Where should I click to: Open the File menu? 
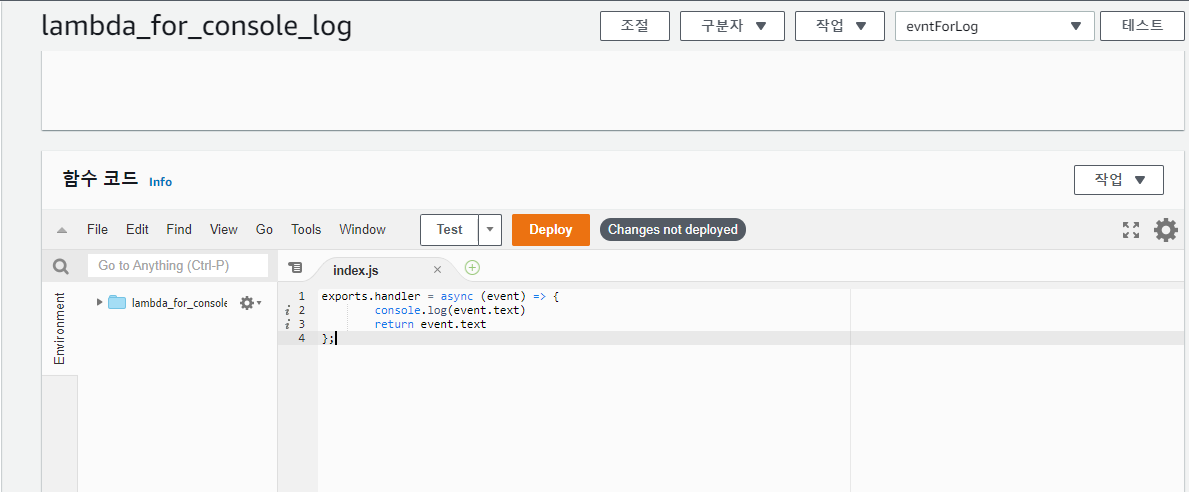point(97,229)
